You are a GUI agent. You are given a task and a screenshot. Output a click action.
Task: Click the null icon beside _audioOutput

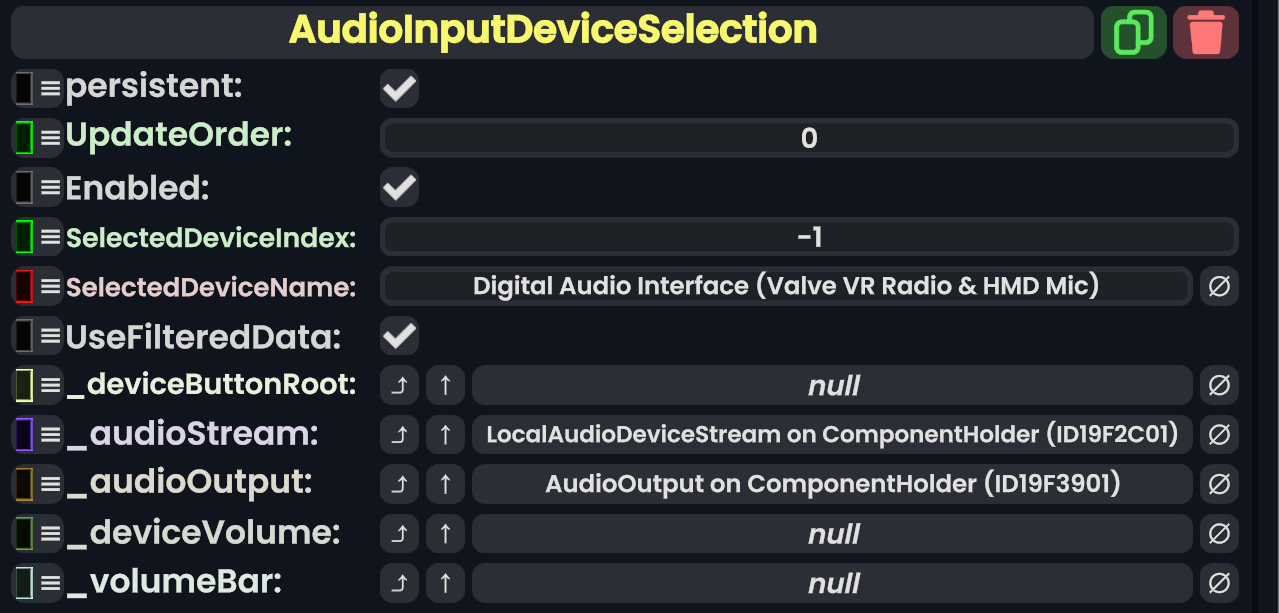pyautogui.click(x=1219, y=484)
